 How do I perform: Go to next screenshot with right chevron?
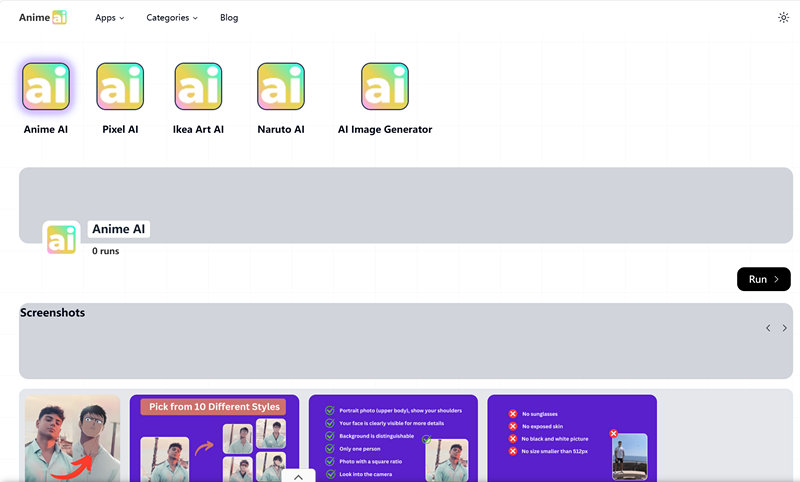785,328
